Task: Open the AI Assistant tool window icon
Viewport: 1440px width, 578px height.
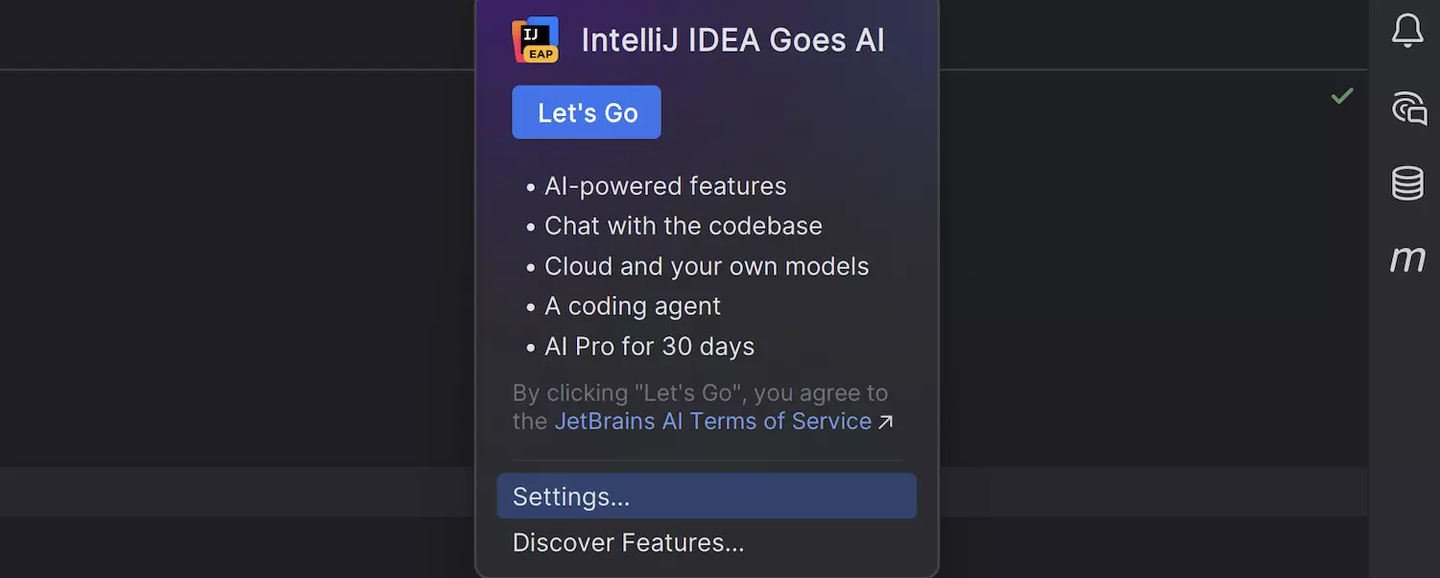Action: (x=1407, y=109)
